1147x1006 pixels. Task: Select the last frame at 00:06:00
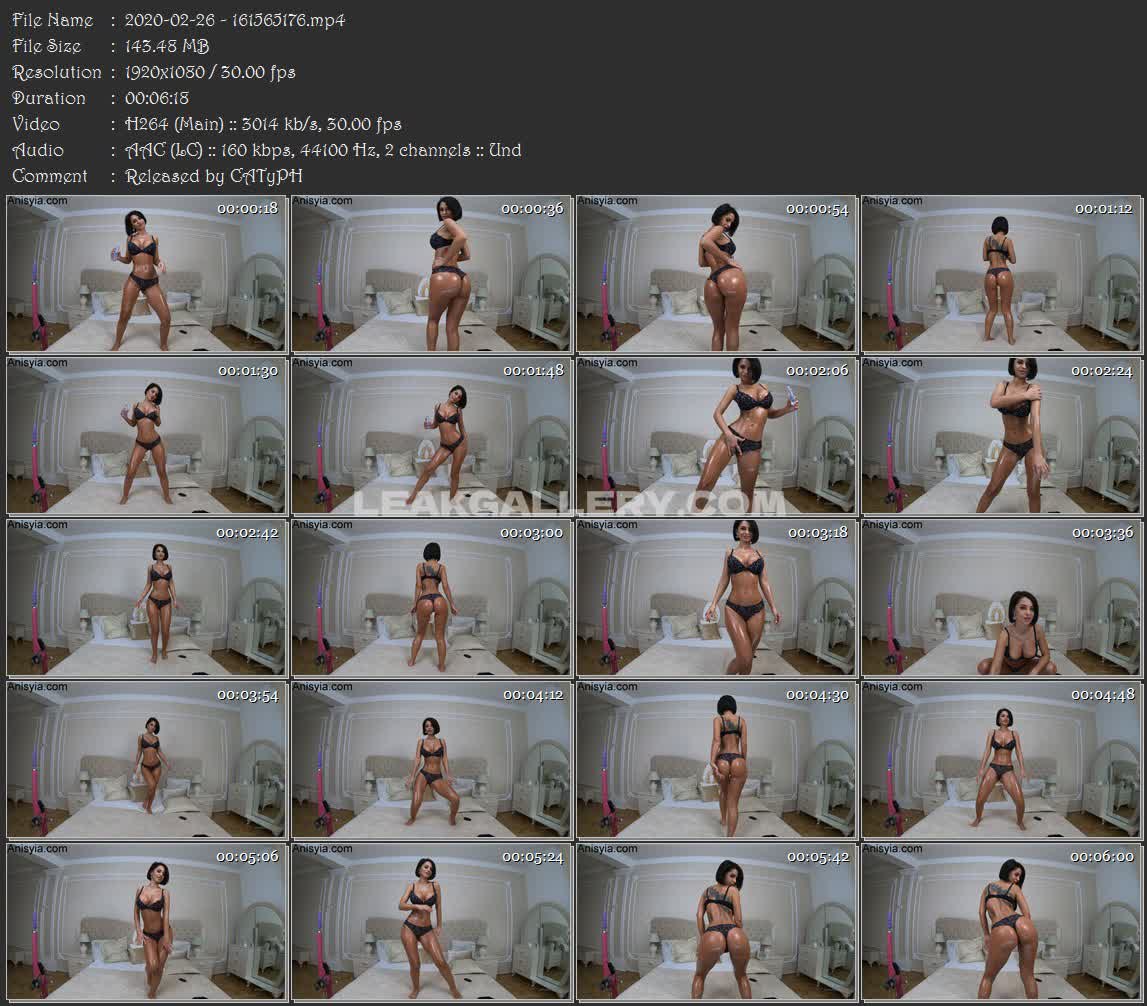1002,921
